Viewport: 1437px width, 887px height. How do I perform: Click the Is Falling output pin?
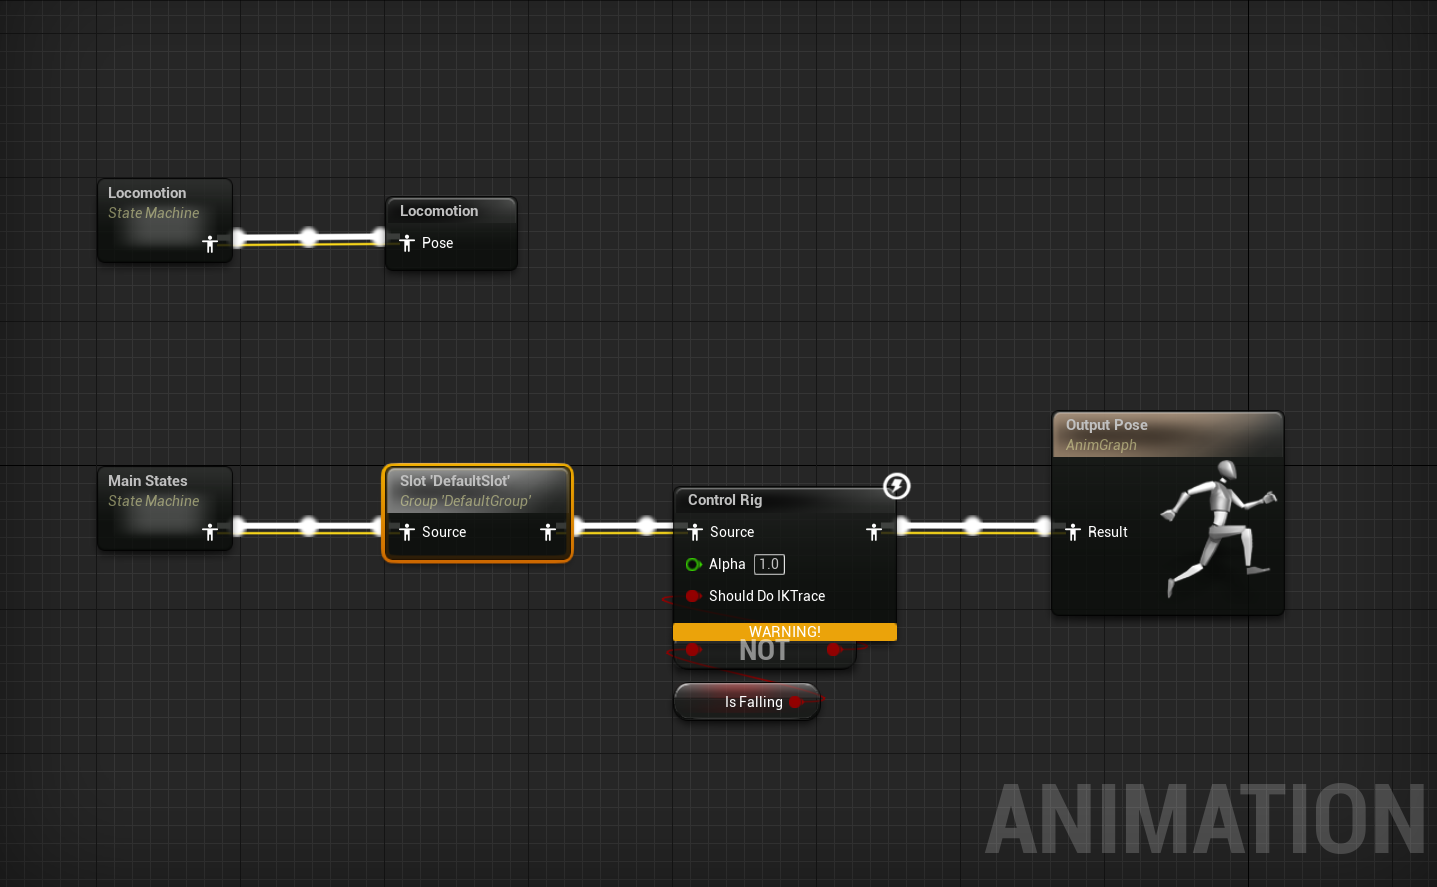[797, 702]
